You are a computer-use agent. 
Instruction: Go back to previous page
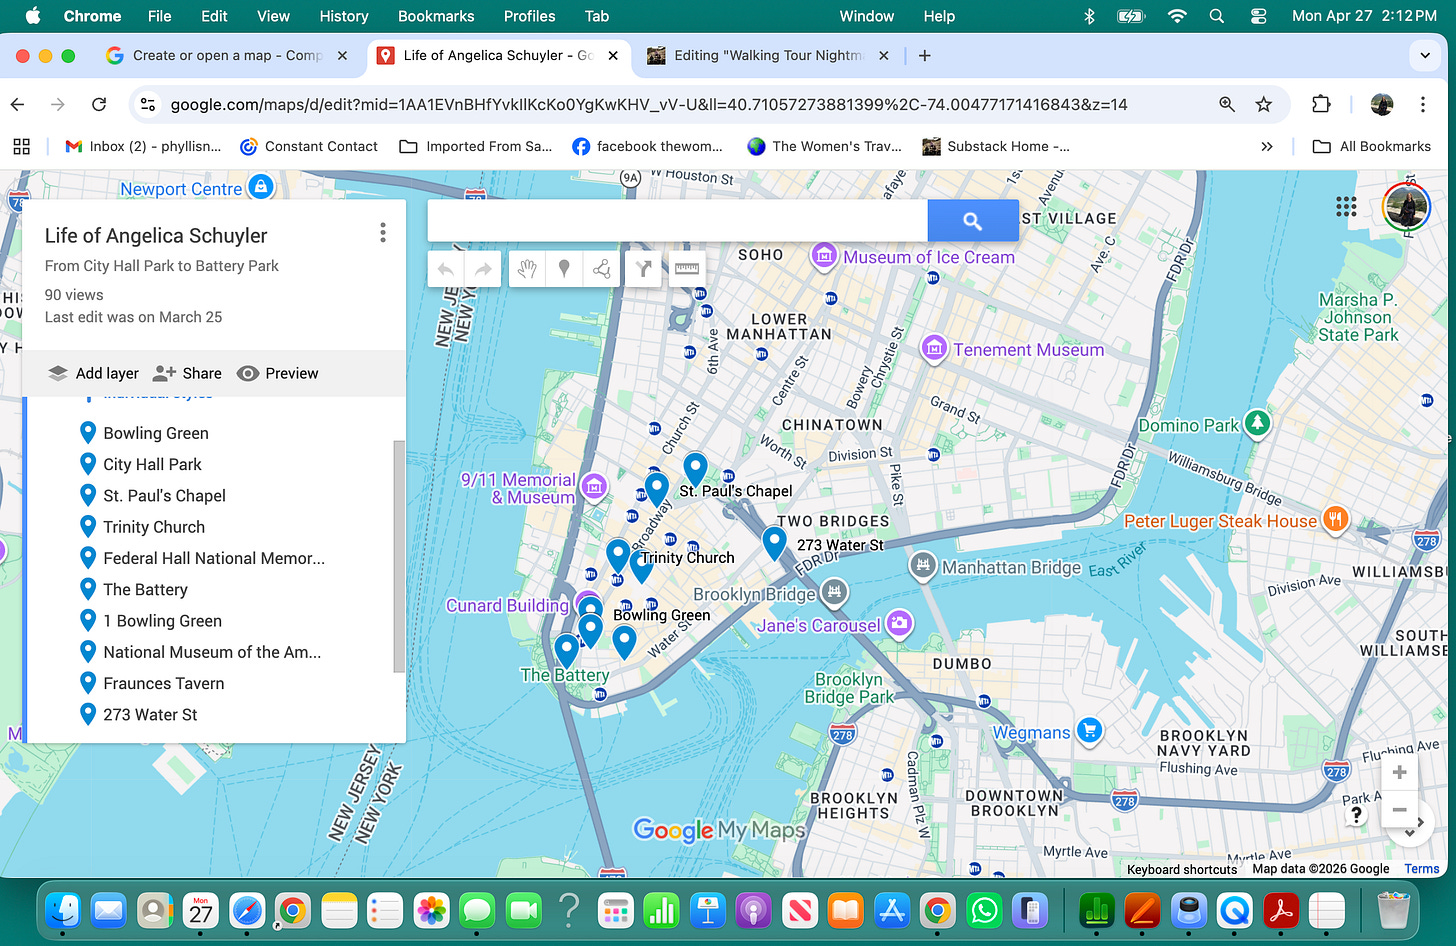pos(18,104)
